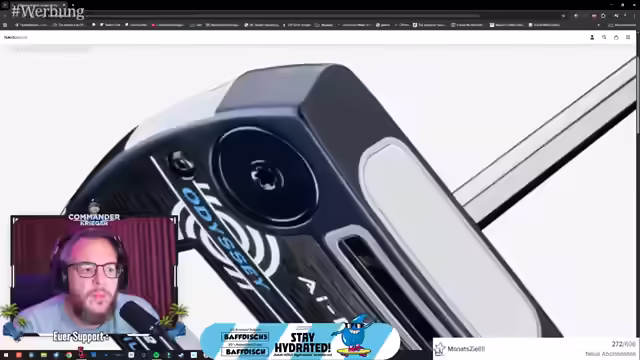The image size is (640, 360).
Task: Open the Windows Start menu
Action: click(6, 355)
